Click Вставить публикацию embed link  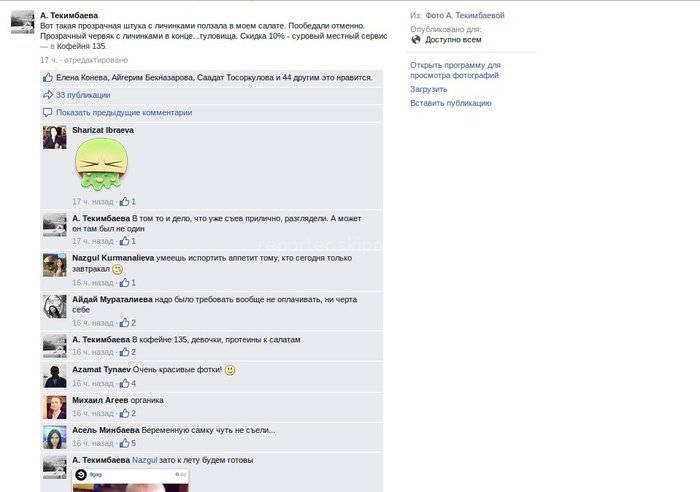point(450,103)
